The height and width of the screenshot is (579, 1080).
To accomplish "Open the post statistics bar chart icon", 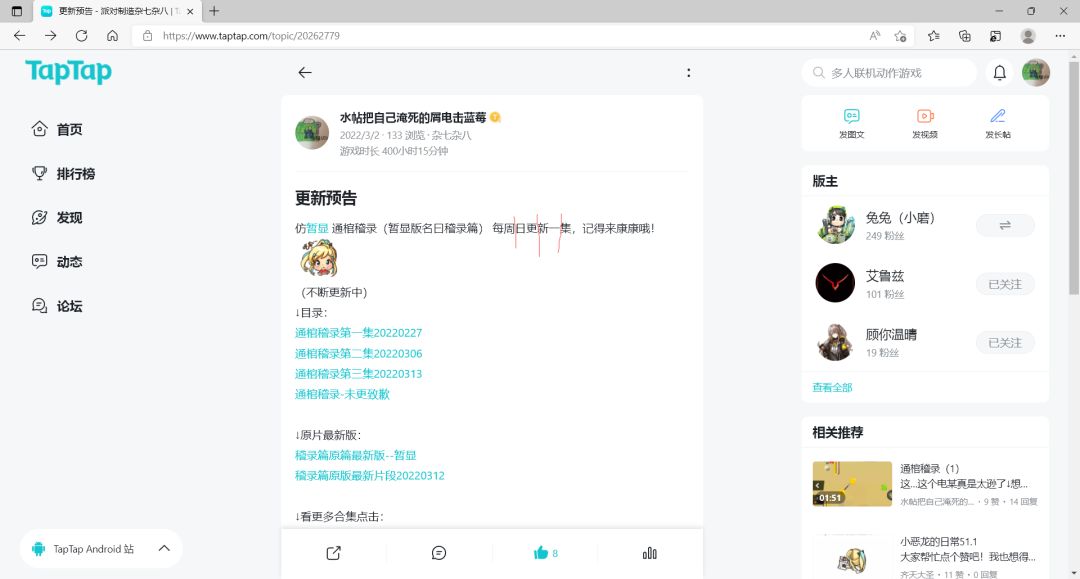I will (x=650, y=553).
